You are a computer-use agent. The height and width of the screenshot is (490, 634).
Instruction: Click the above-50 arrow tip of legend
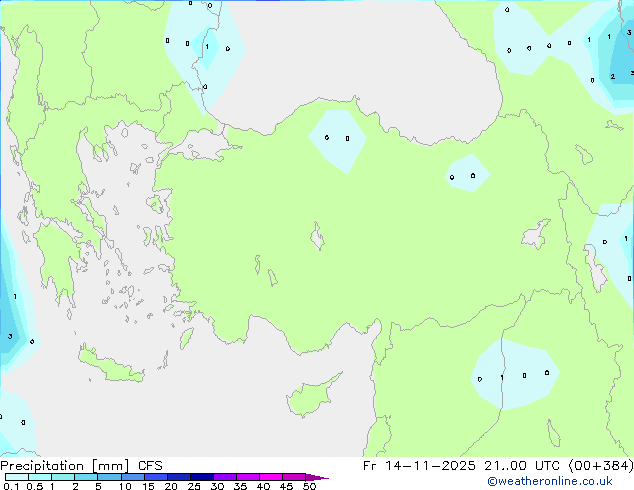point(317,477)
